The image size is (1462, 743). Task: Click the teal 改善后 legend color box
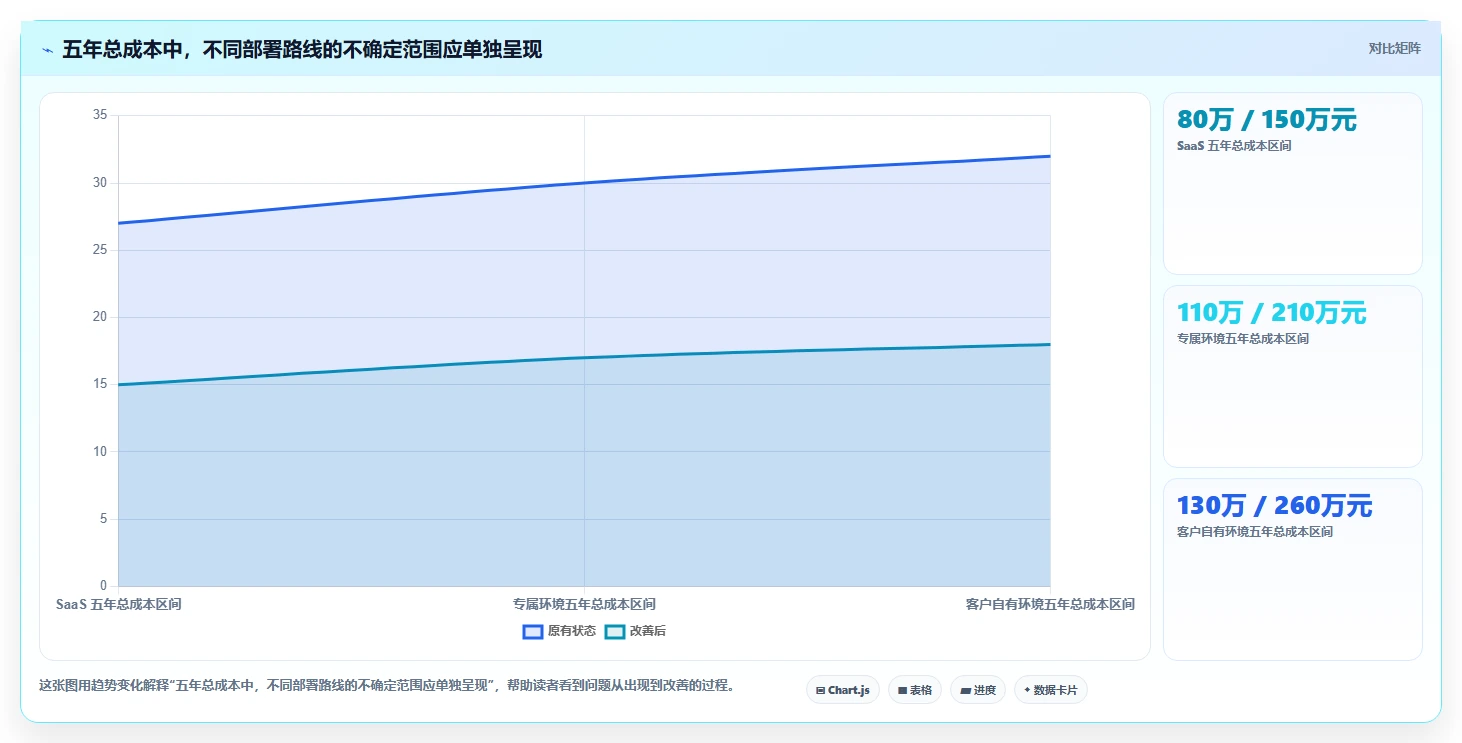tap(615, 631)
